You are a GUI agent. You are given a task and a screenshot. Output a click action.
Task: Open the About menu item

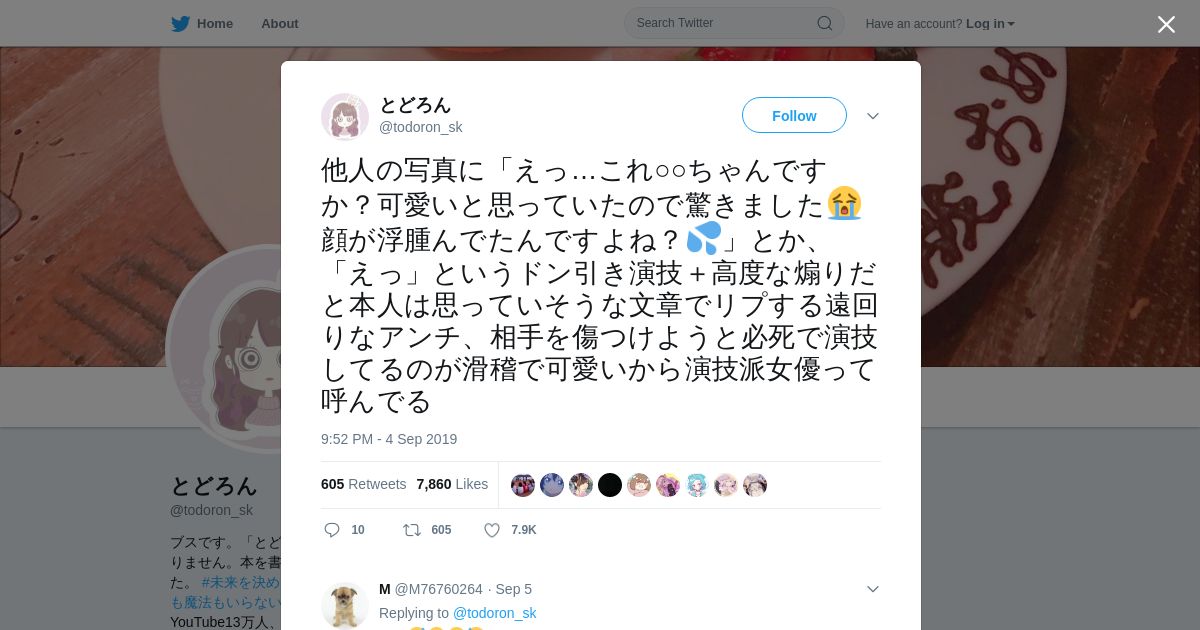click(x=280, y=24)
